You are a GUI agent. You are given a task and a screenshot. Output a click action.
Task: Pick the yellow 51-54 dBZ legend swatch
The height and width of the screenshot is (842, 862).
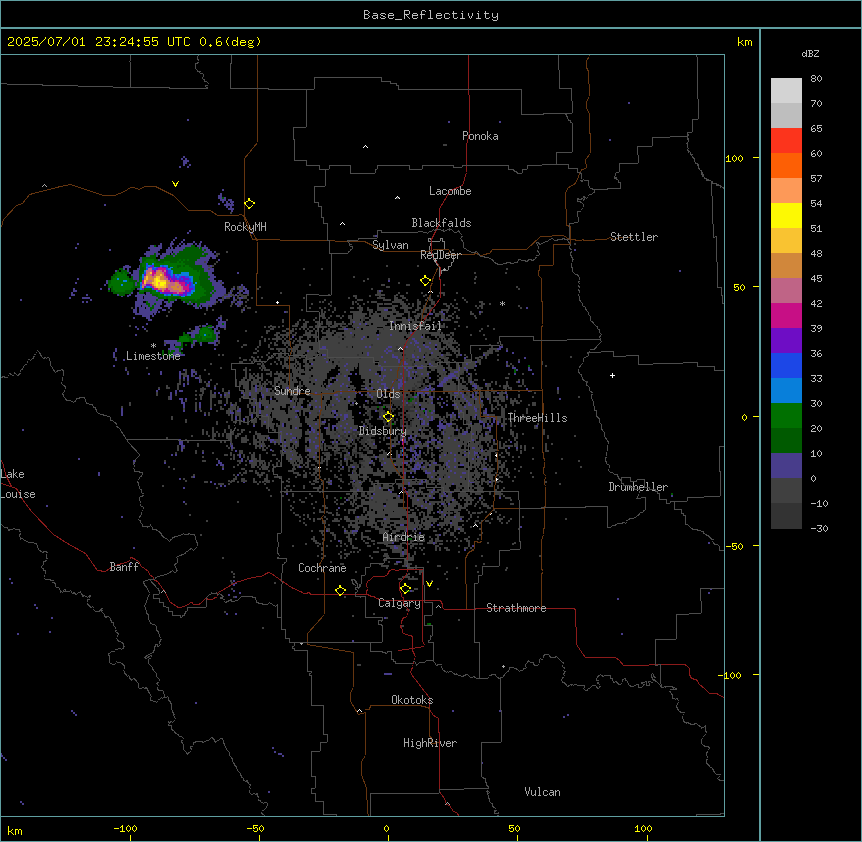[786, 215]
